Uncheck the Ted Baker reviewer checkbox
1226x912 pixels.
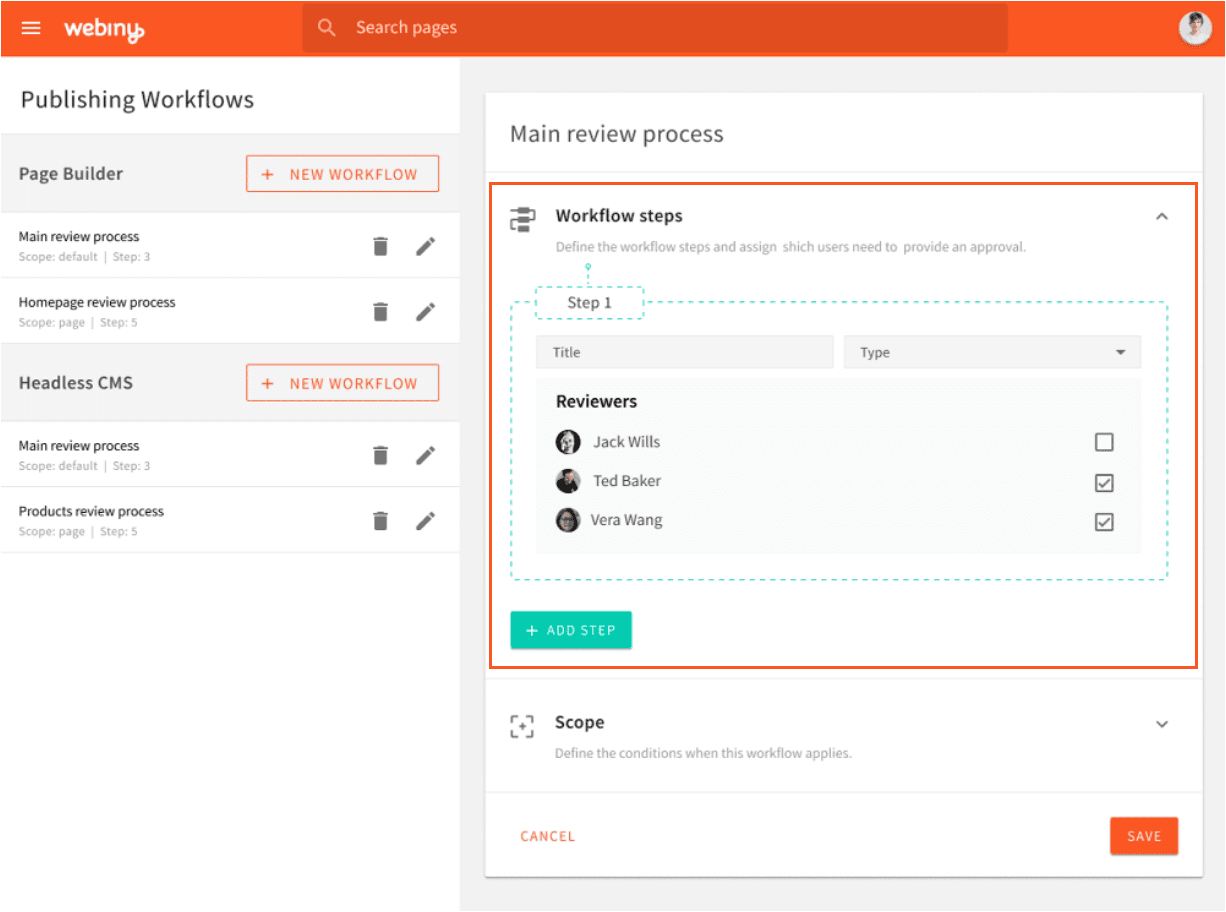(1104, 483)
